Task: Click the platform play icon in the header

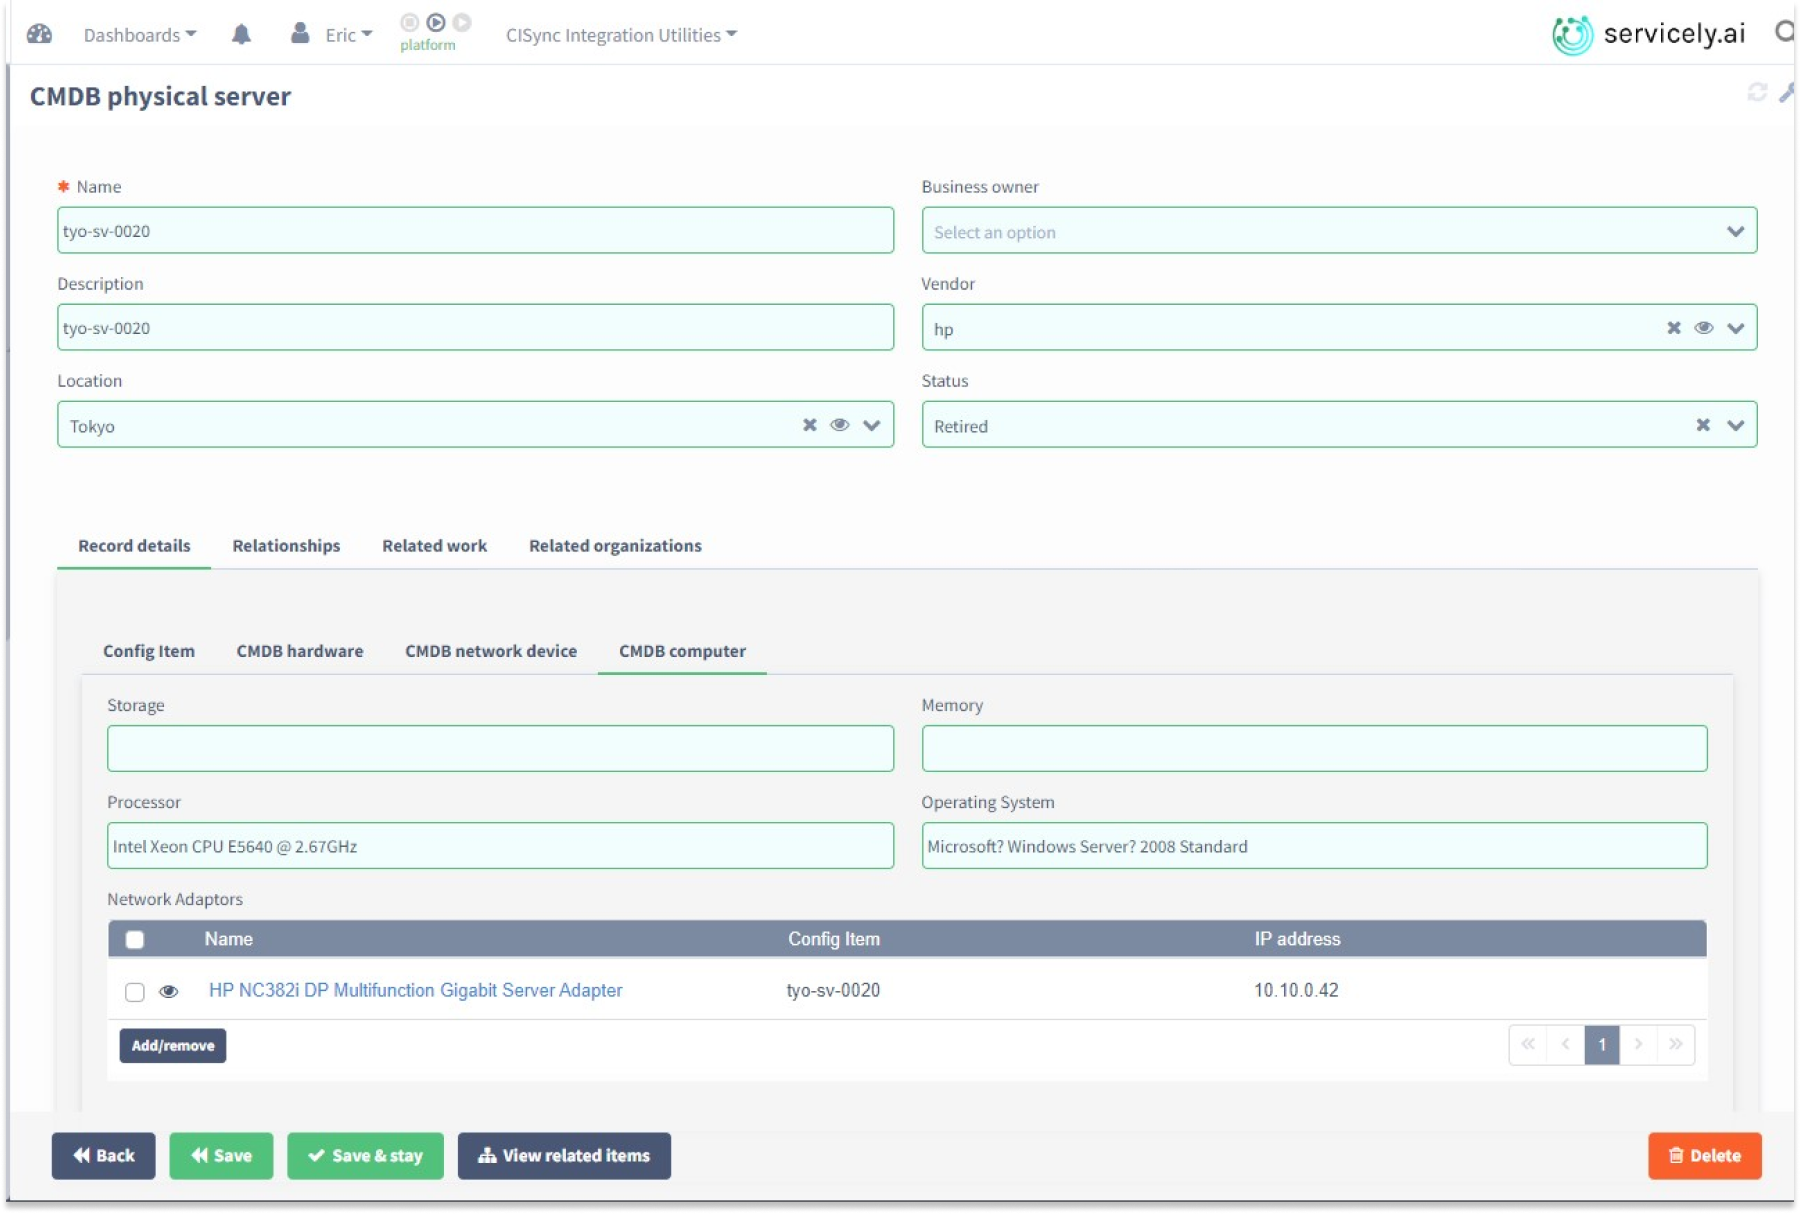Action: coord(437,20)
